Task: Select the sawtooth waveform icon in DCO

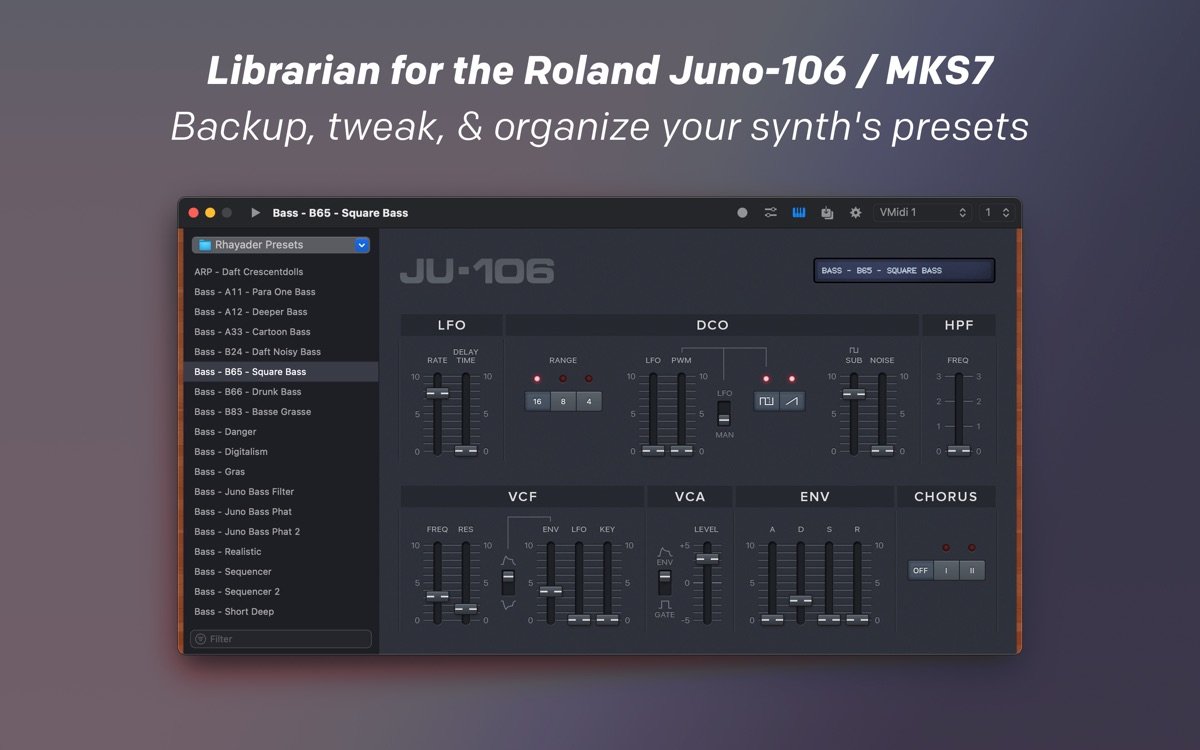Action: pyautogui.click(x=792, y=400)
